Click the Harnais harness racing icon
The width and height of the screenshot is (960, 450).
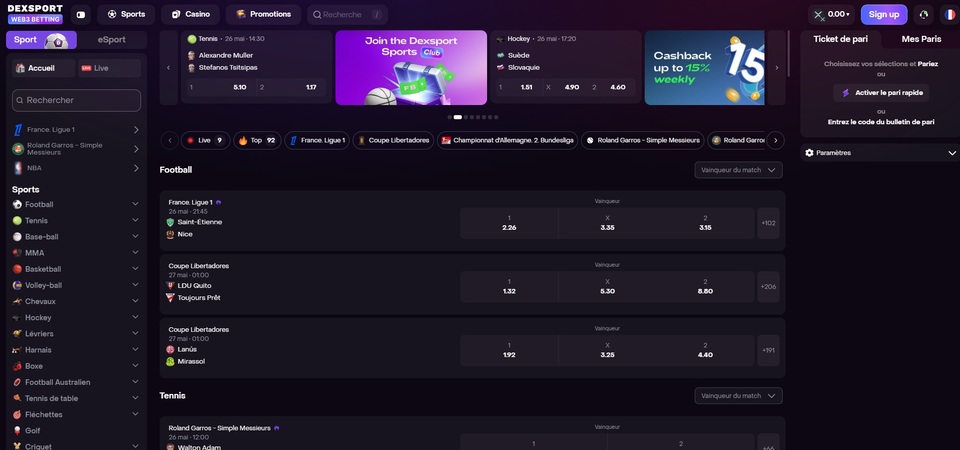click(17, 350)
